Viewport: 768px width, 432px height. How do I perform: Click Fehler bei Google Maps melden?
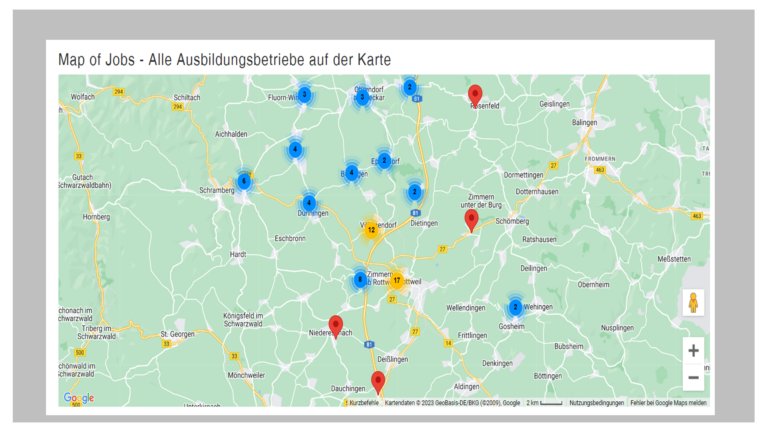pyautogui.click(x=669, y=403)
